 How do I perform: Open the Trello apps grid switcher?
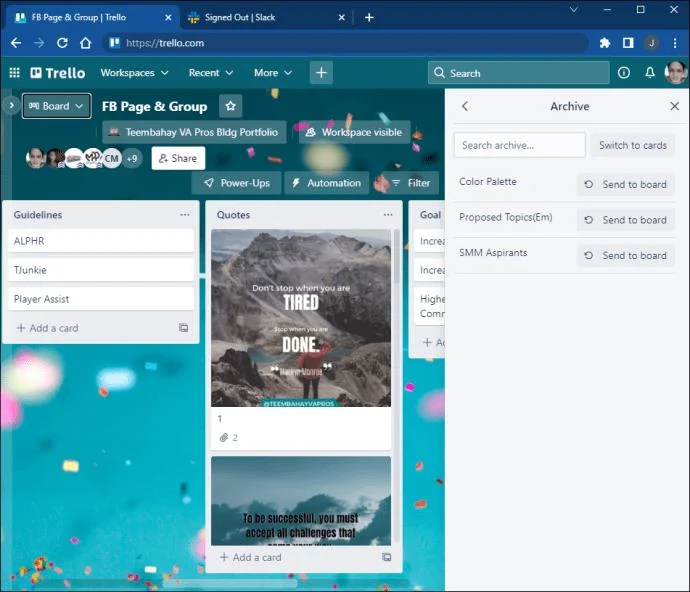pos(15,73)
